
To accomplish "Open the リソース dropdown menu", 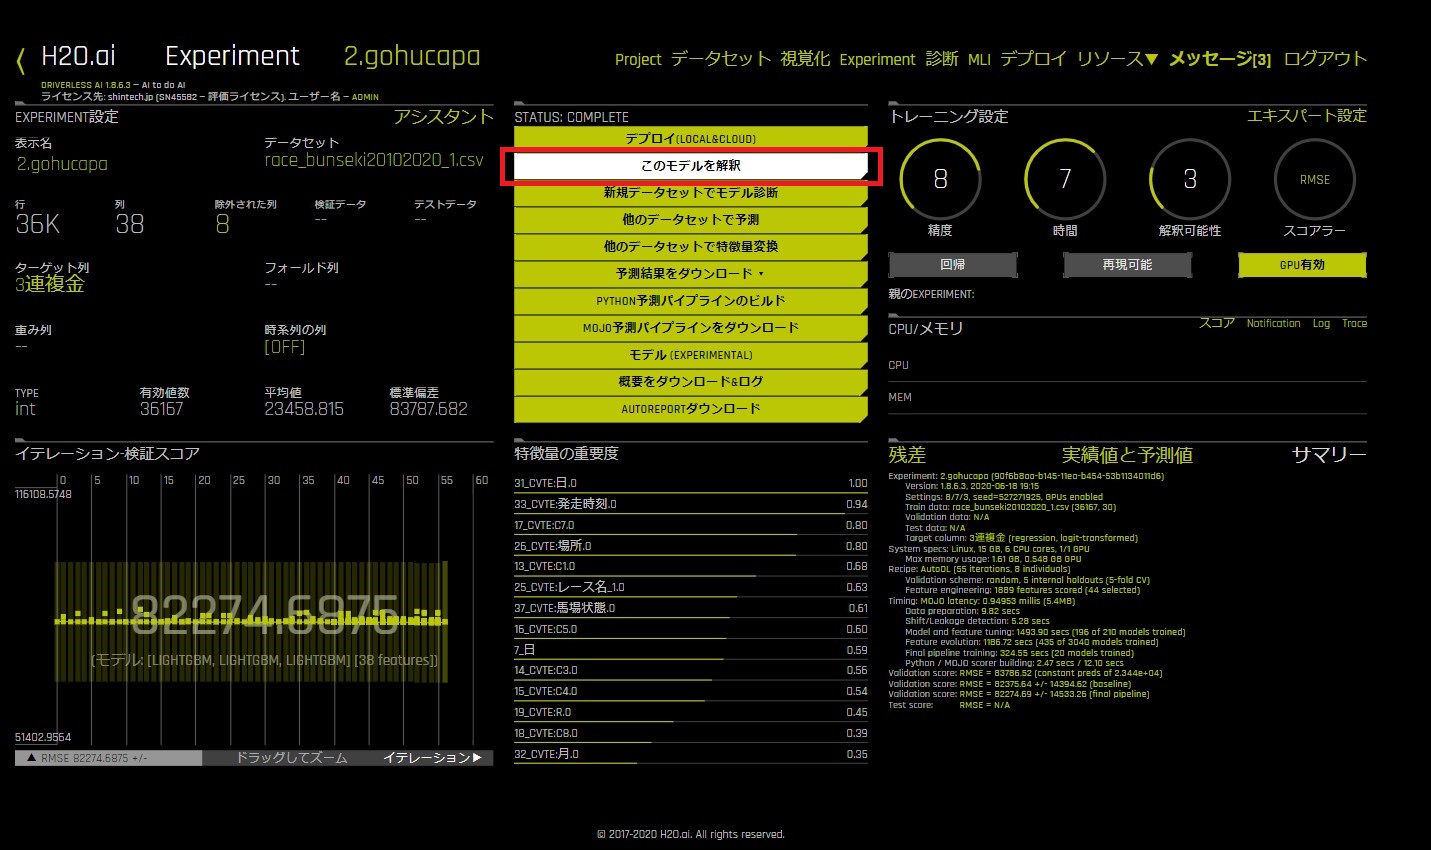I will tap(1117, 59).
